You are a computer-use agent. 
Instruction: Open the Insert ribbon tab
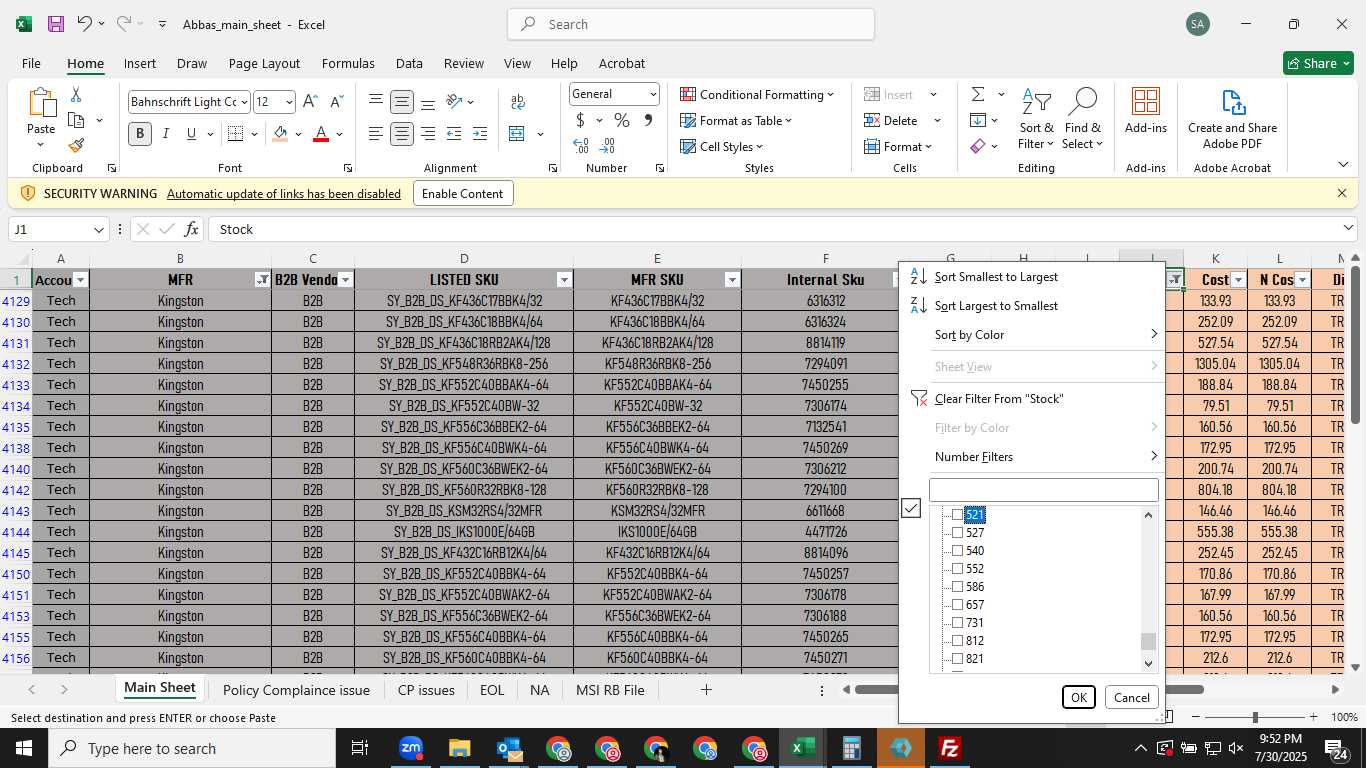point(140,63)
